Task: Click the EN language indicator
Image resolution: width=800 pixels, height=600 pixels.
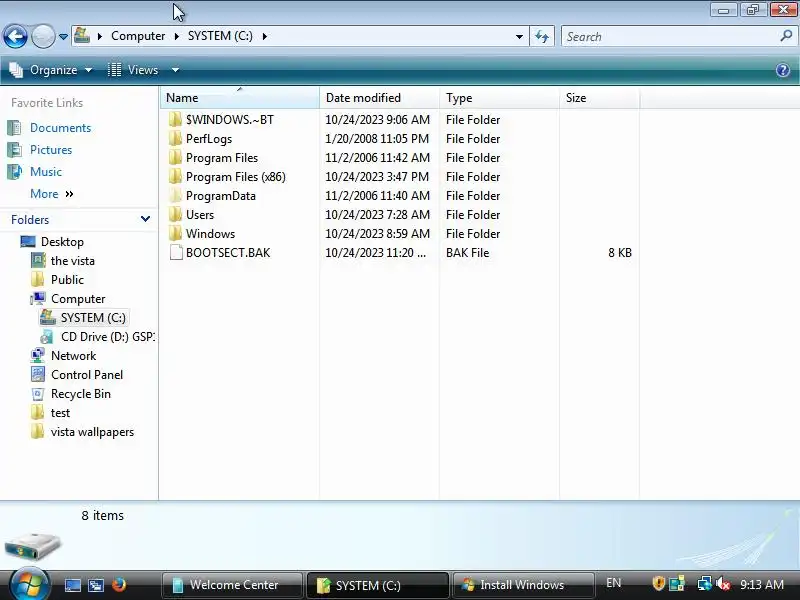Action: coord(613,583)
